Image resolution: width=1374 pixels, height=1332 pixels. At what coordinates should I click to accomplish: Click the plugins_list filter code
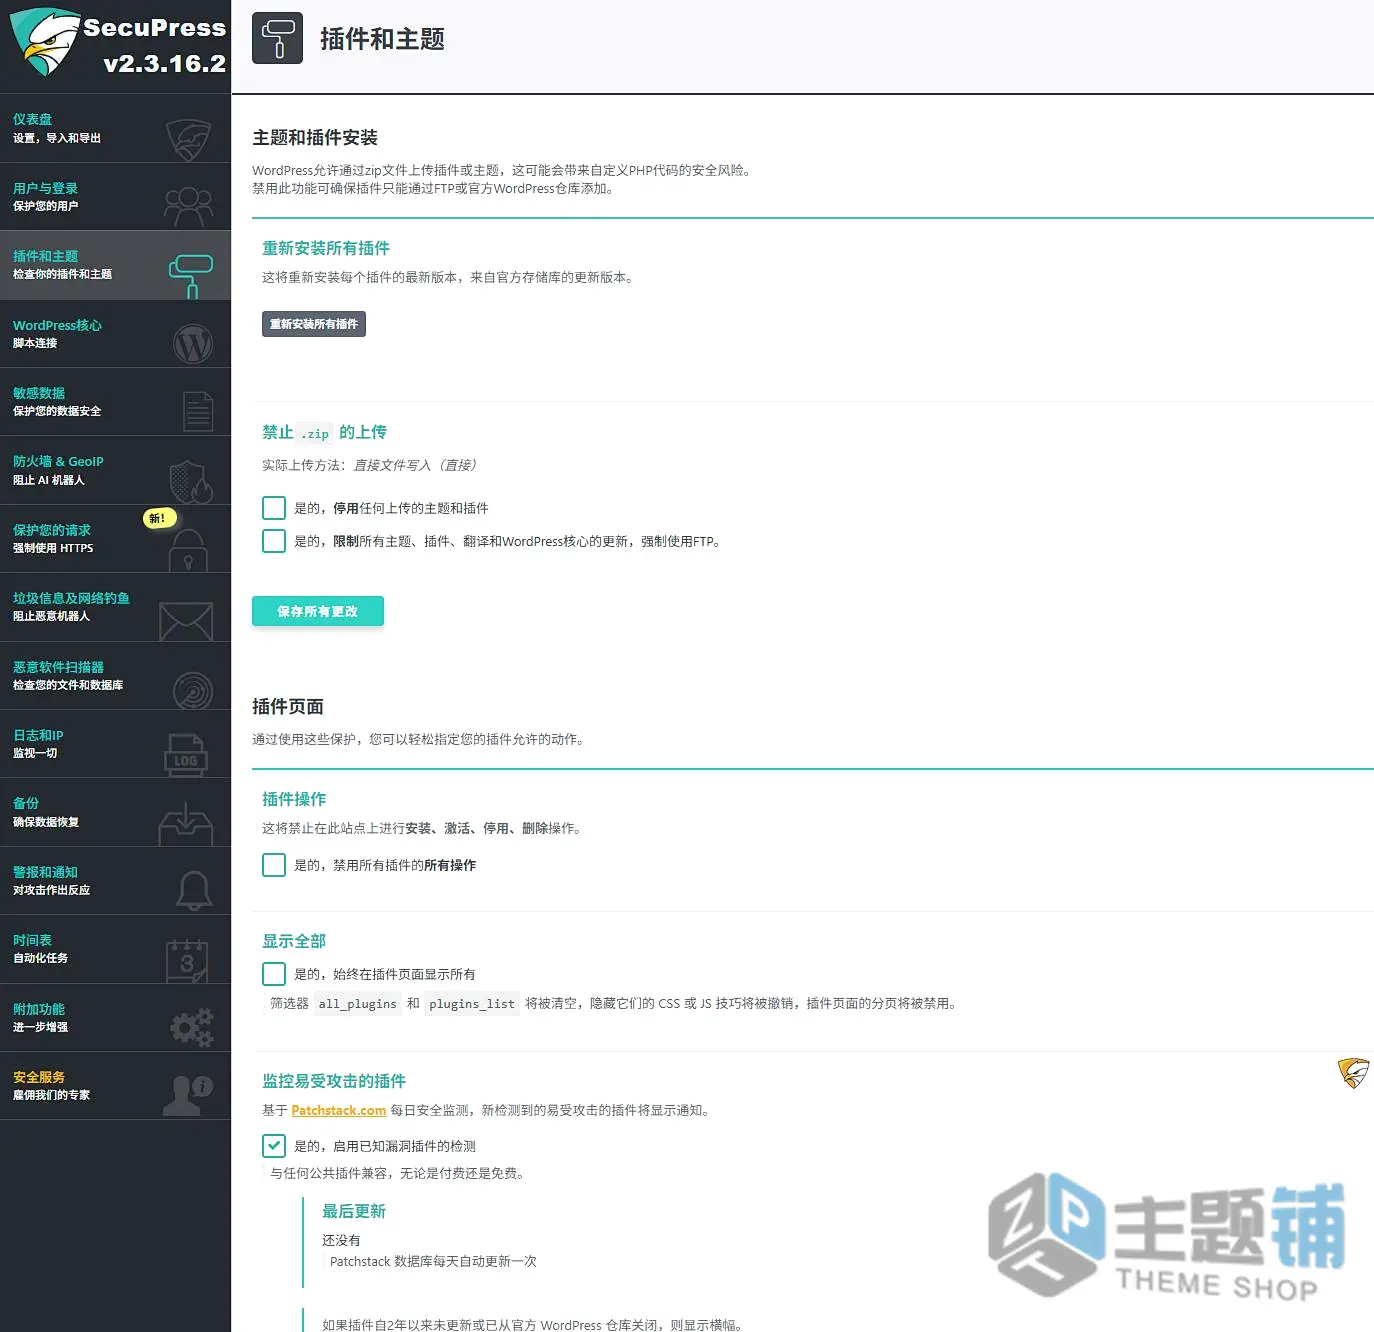(x=472, y=1004)
